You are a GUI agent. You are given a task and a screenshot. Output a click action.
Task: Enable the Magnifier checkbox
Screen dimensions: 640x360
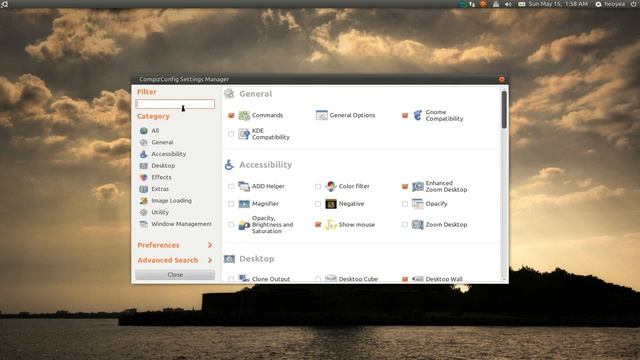coord(231,204)
